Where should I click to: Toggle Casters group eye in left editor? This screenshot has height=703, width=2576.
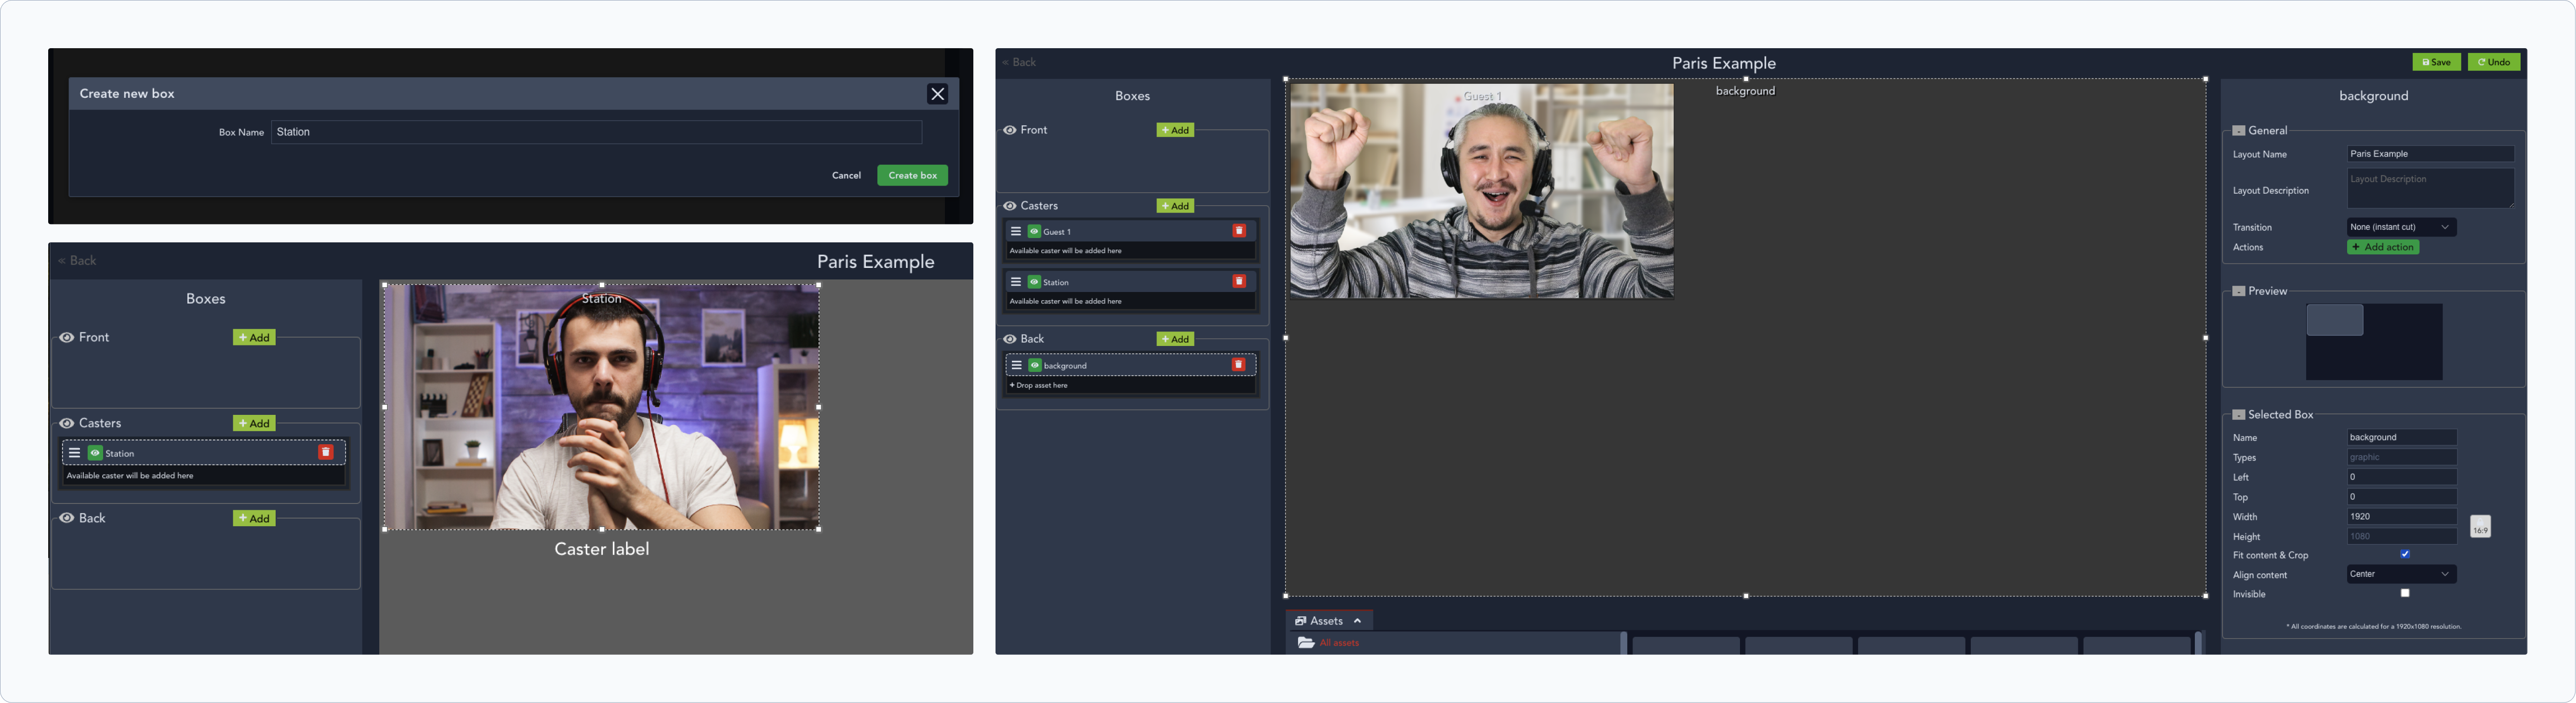66,424
